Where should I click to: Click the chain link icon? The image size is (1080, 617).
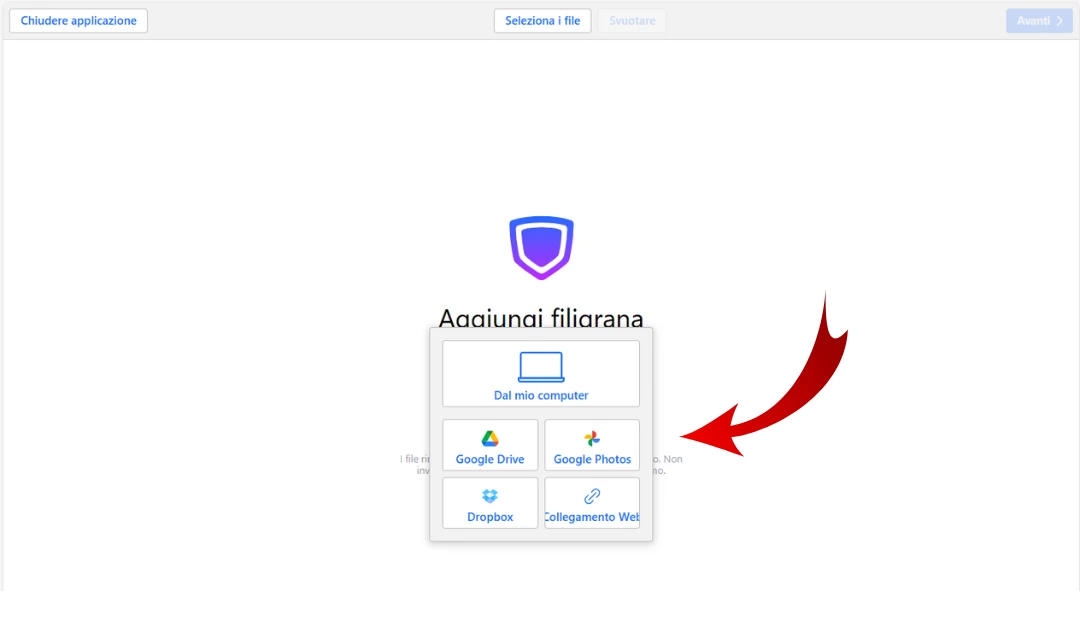tap(592, 497)
